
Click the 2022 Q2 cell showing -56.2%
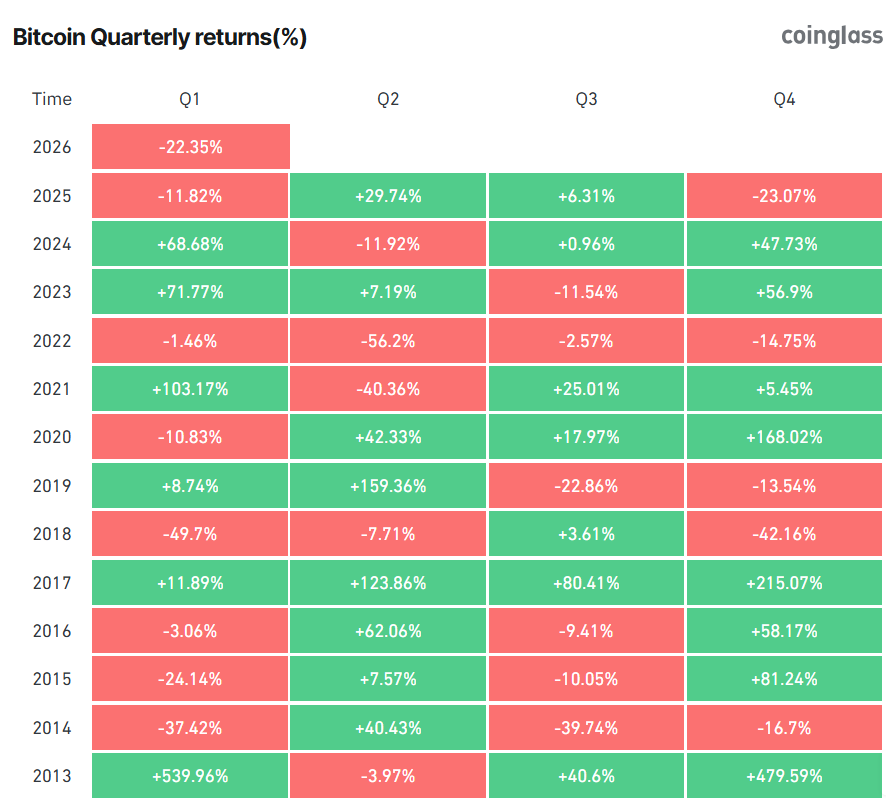click(x=388, y=341)
